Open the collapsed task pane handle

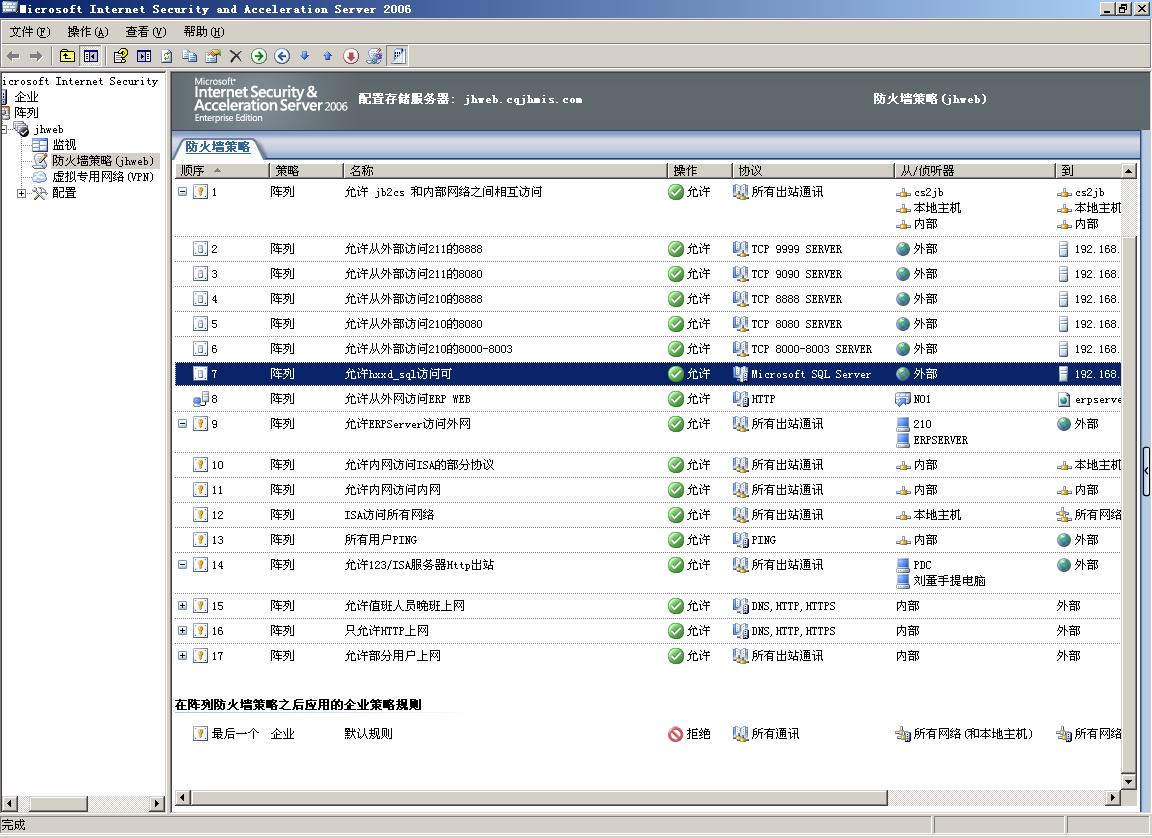pos(1146,471)
